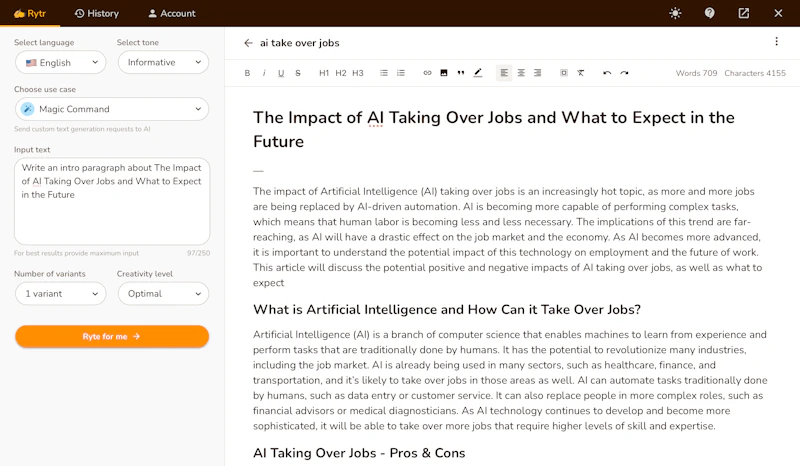Expand the Informative tone dropdown
Viewport: 800px width, 466px height.
pyautogui.click(x=163, y=62)
